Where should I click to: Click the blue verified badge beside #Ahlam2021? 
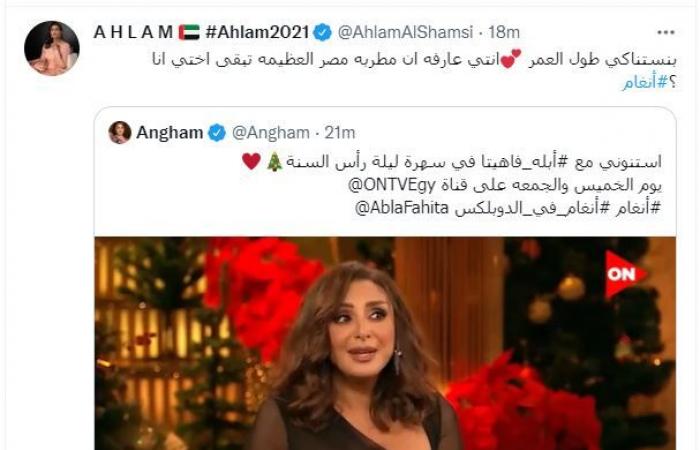(x=322, y=33)
